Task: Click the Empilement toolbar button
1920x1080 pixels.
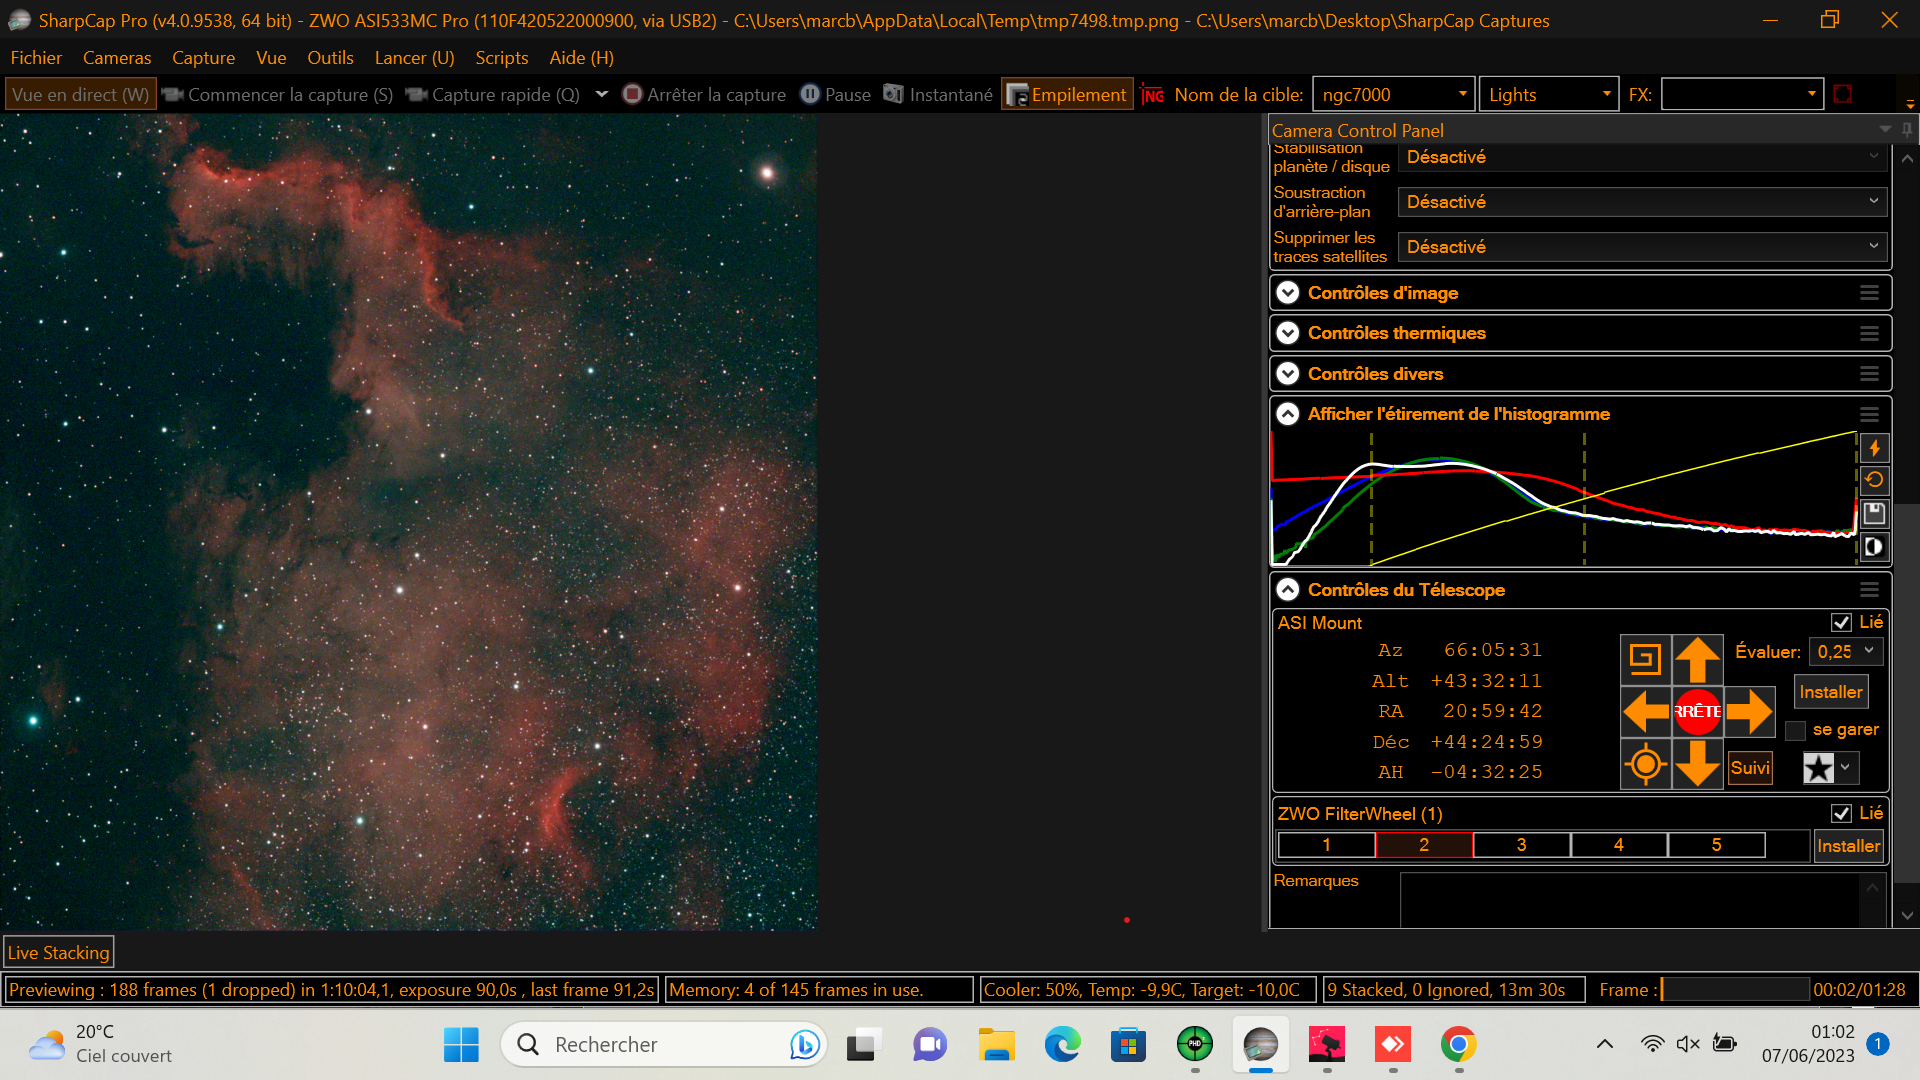Action: (1067, 95)
